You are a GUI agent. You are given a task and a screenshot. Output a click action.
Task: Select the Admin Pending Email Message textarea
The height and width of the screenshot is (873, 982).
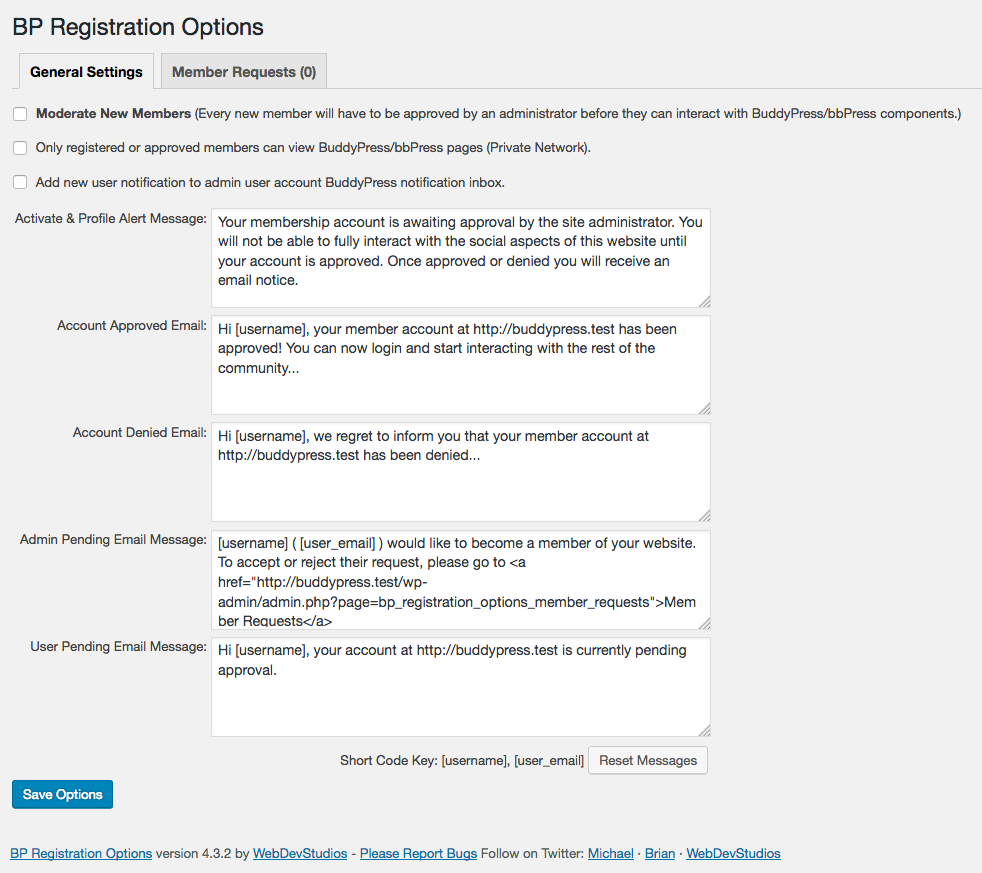460,579
